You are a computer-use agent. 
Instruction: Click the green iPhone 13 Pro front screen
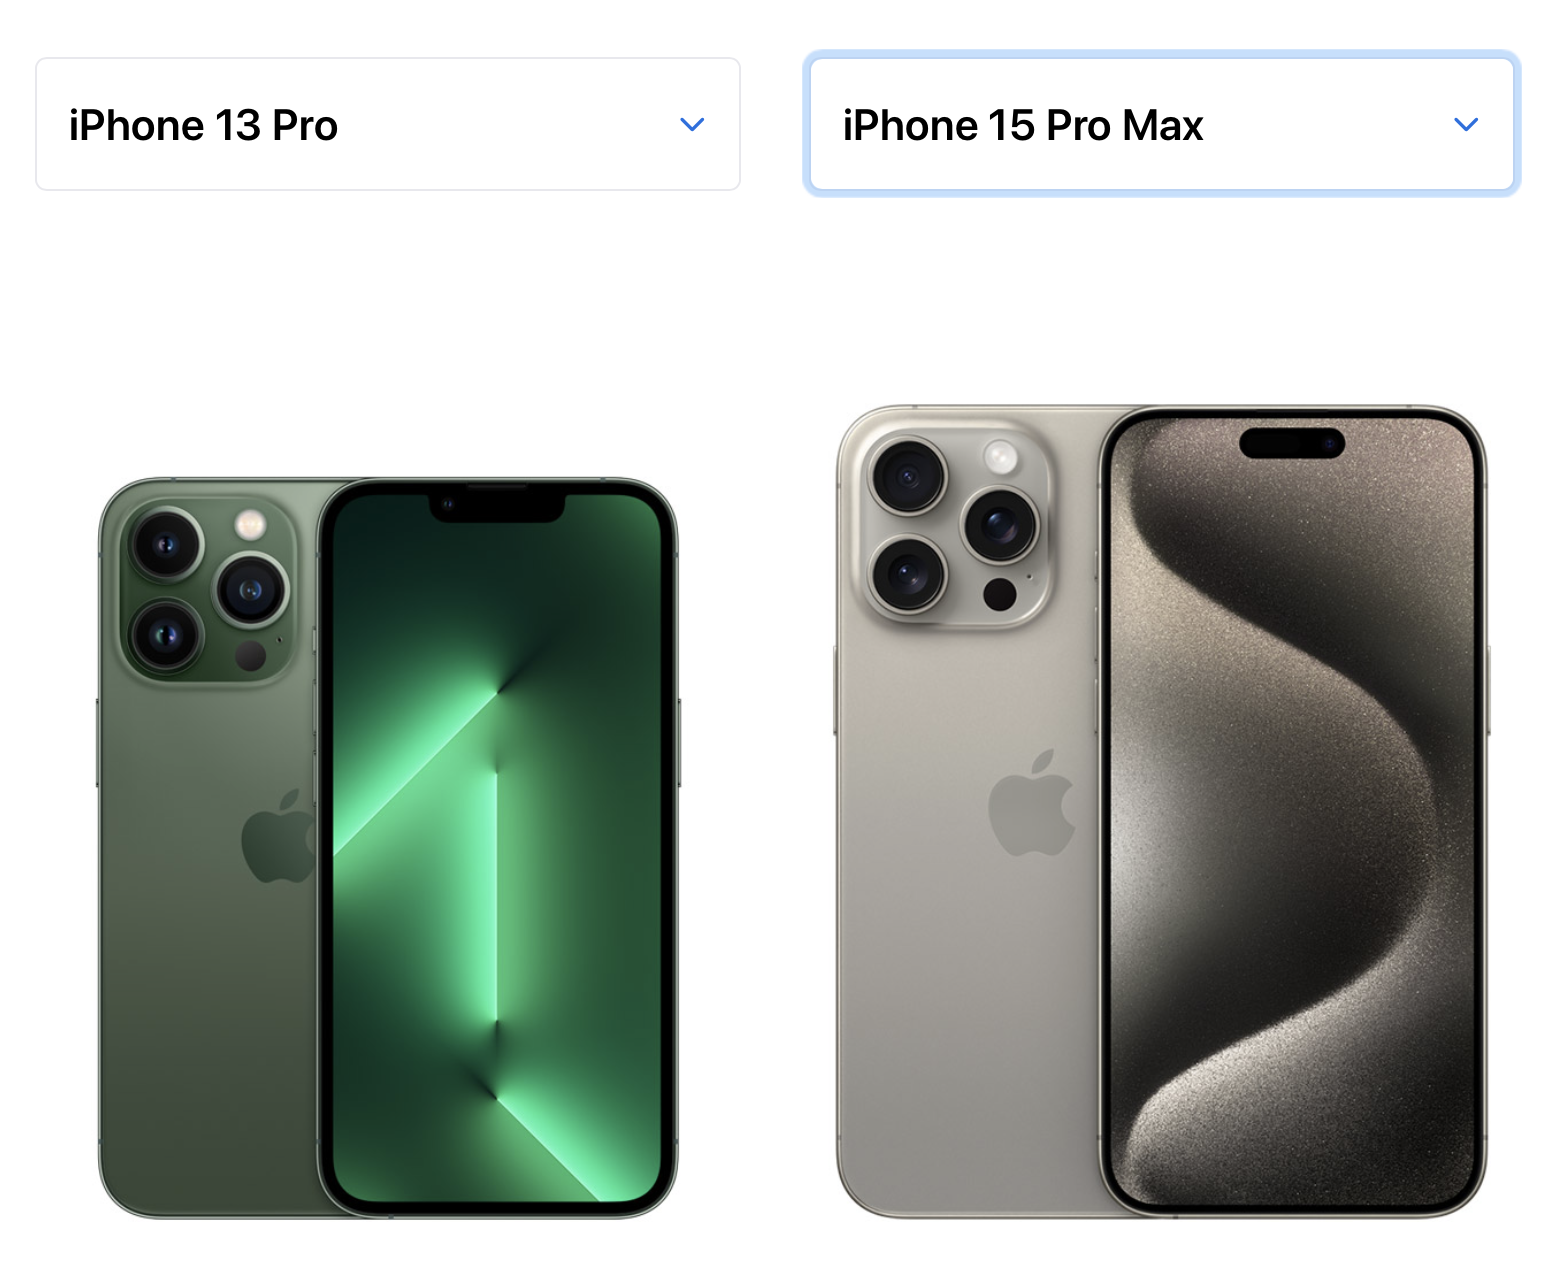497,848
